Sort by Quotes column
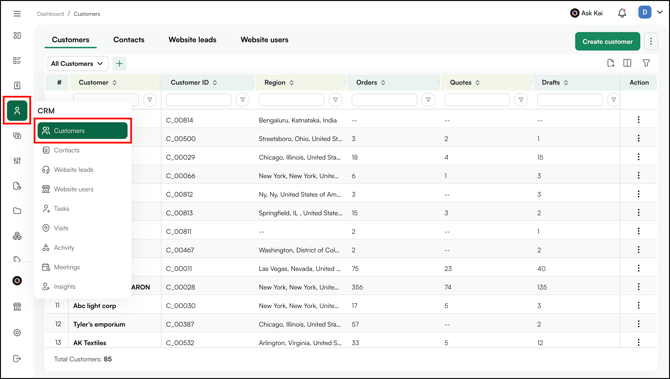Screen dimensions: 670x379 click(x=478, y=82)
